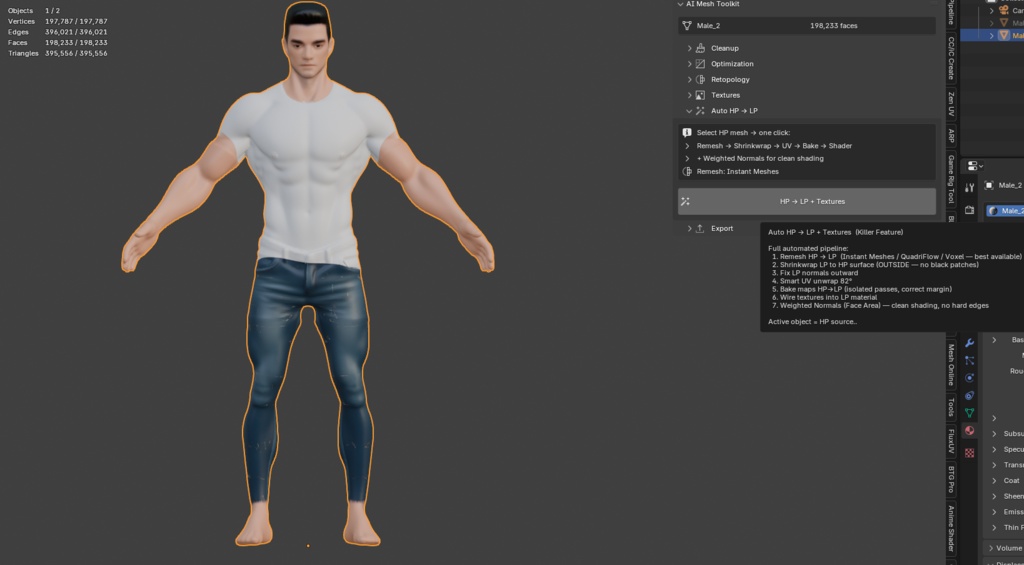Switch to the CC/iC Create sidebar tab
Image resolution: width=1024 pixels, height=565 pixels.
951,58
